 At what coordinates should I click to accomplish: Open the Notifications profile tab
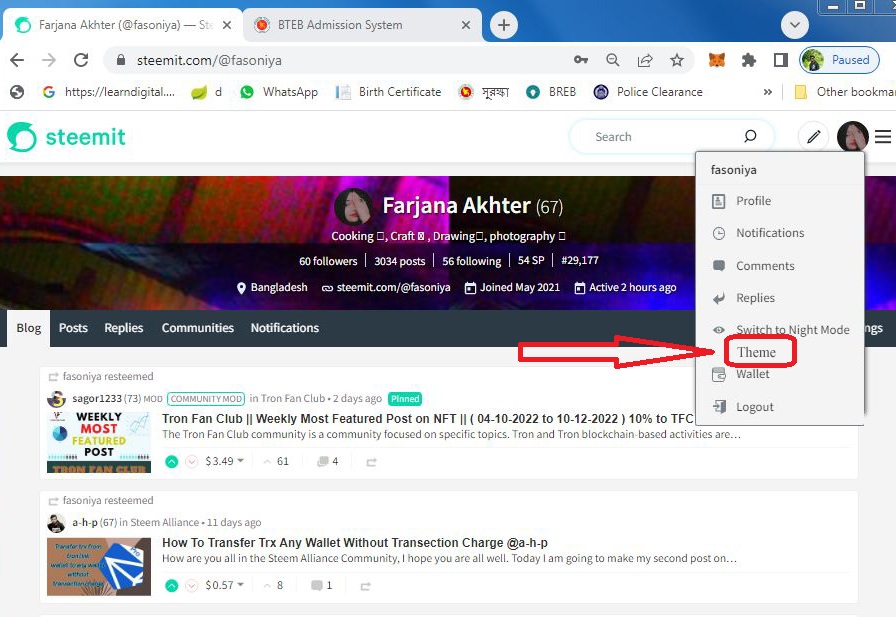[x=285, y=328]
